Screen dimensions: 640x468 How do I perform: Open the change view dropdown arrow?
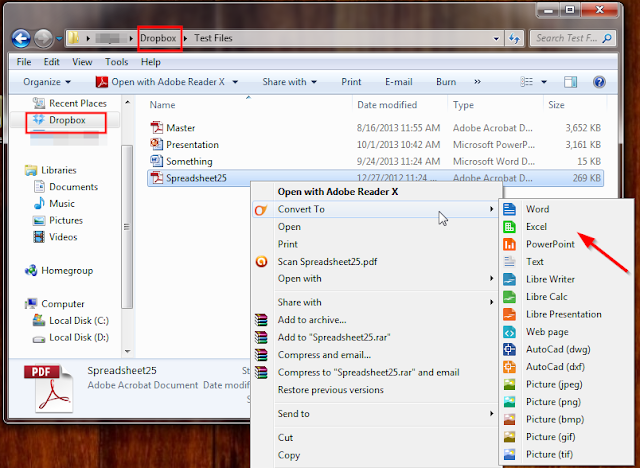pos(544,82)
